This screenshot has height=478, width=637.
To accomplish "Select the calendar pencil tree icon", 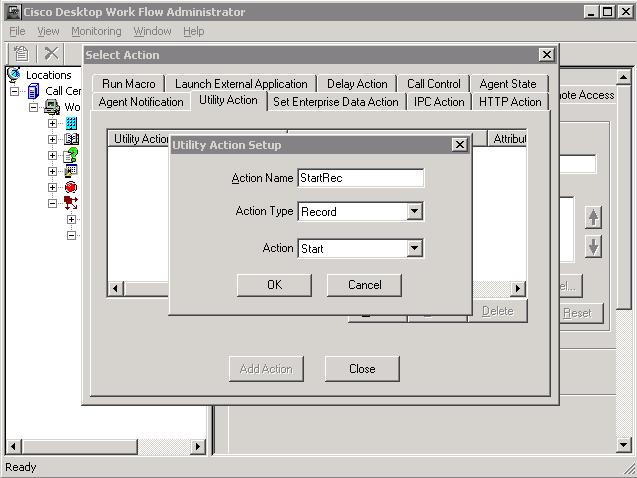I will click(x=71, y=171).
